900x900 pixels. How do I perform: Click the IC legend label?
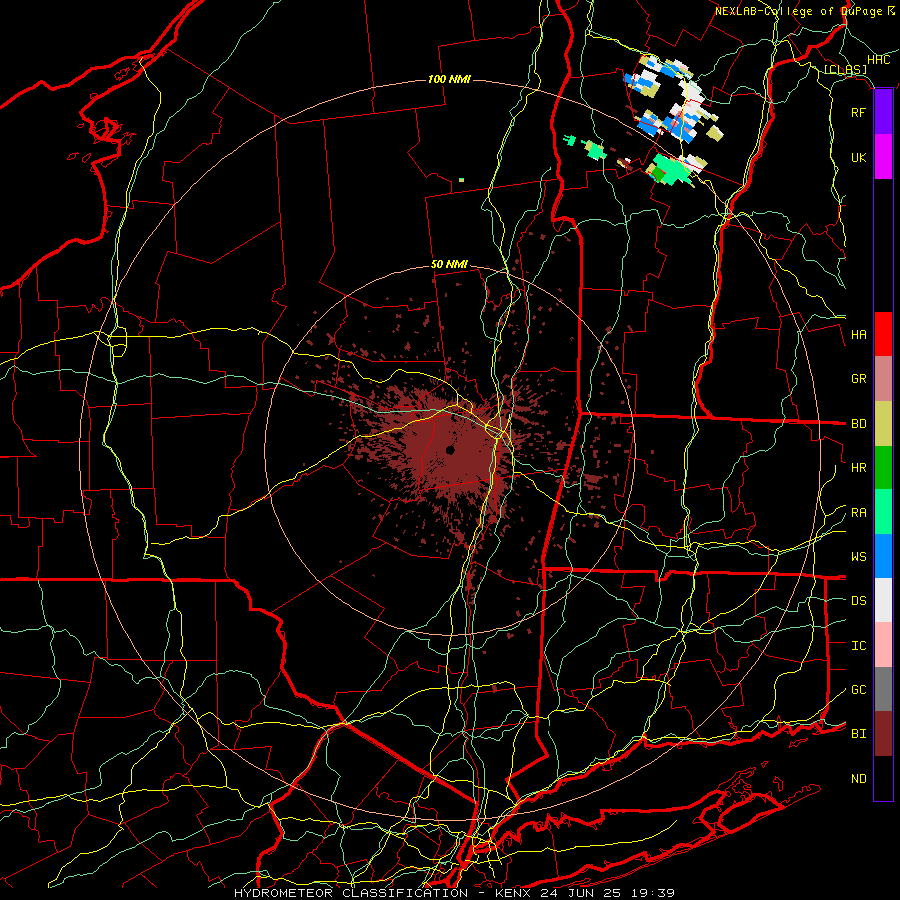pyautogui.click(x=858, y=646)
